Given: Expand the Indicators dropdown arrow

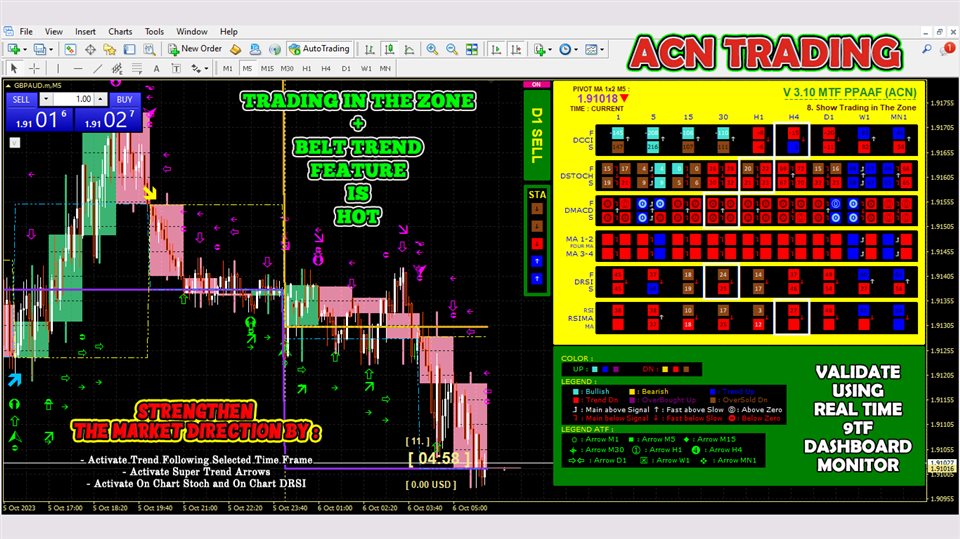Looking at the screenshot, I should coord(550,50).
